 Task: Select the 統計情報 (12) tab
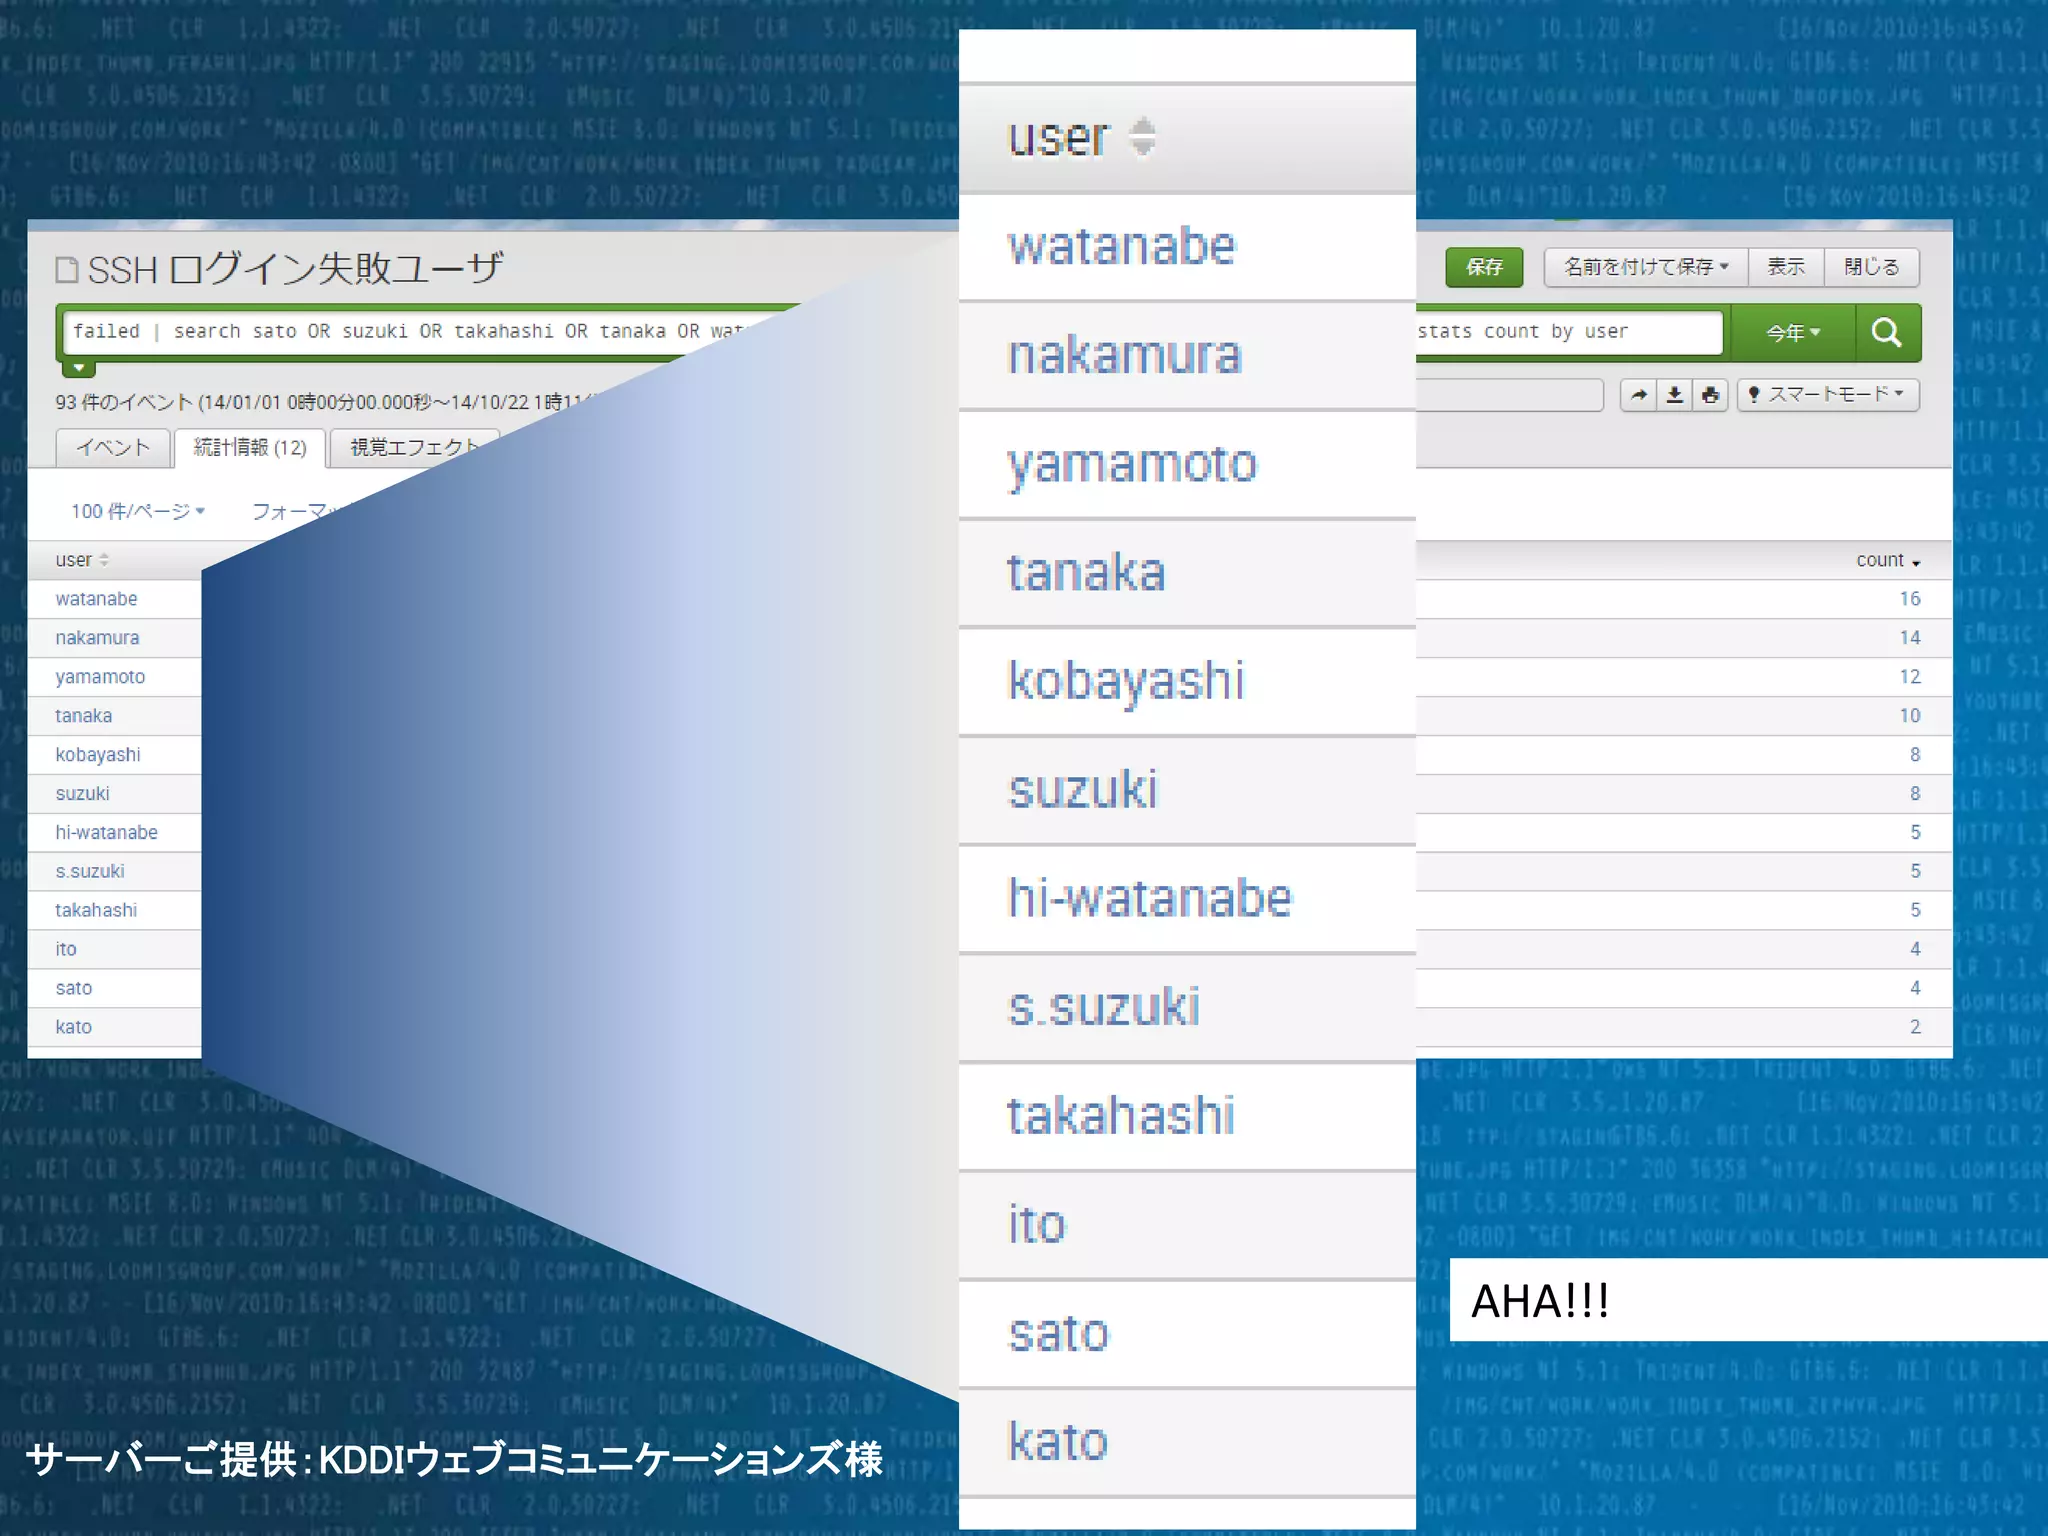(x=250, y=448)
